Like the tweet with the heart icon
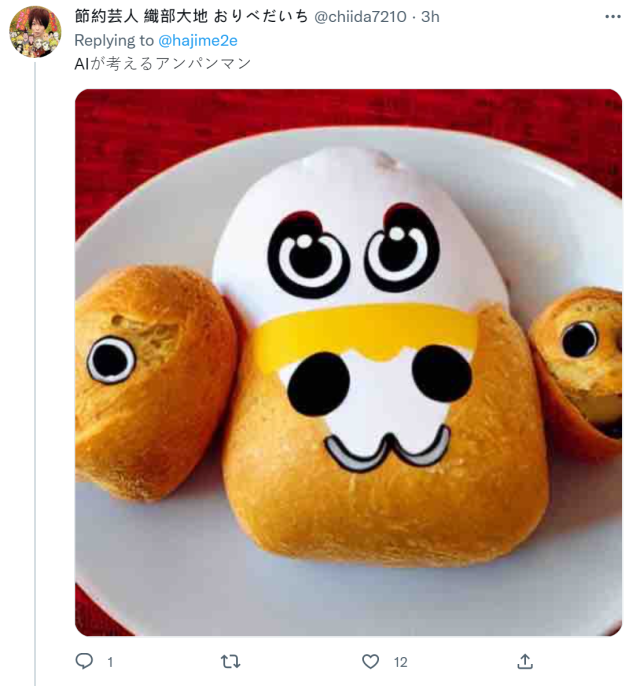Image resolution: width=640 pixels, height=686 pixels. pyautogui.click(x=371, y=661)
